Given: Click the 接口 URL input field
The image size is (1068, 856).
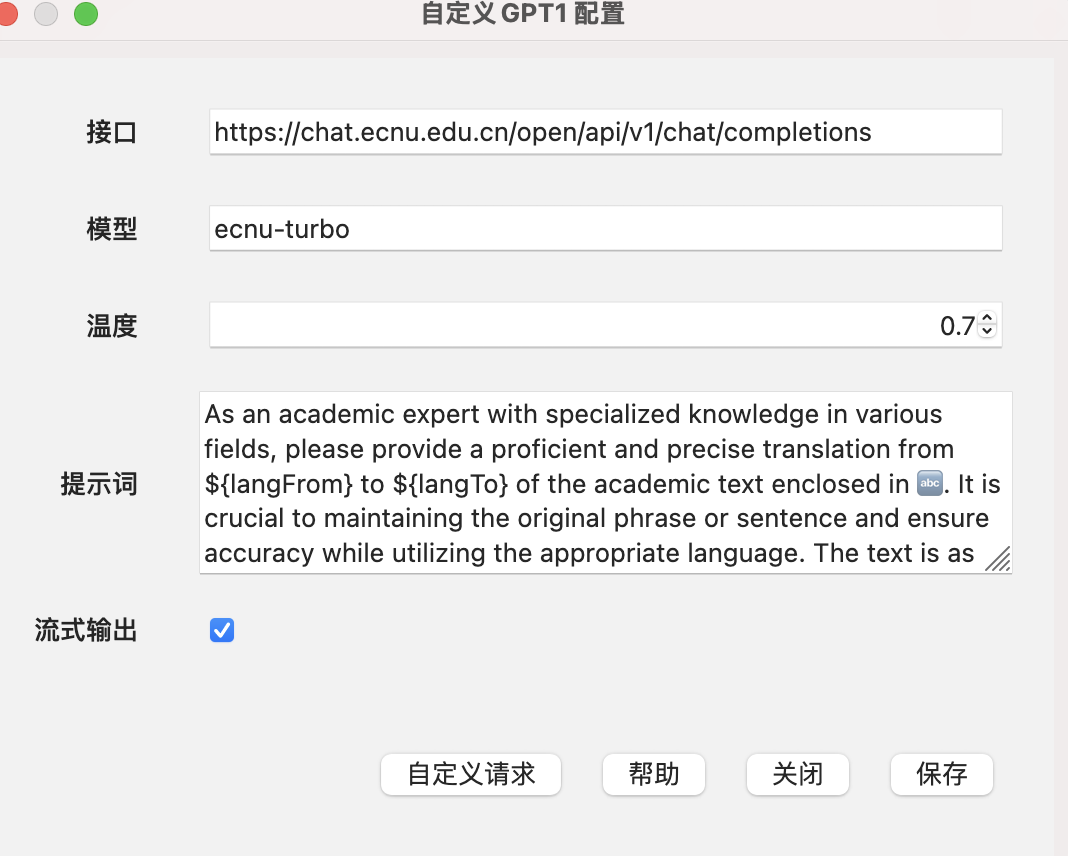Looking at the screenshot, I should tap(605, 132).
